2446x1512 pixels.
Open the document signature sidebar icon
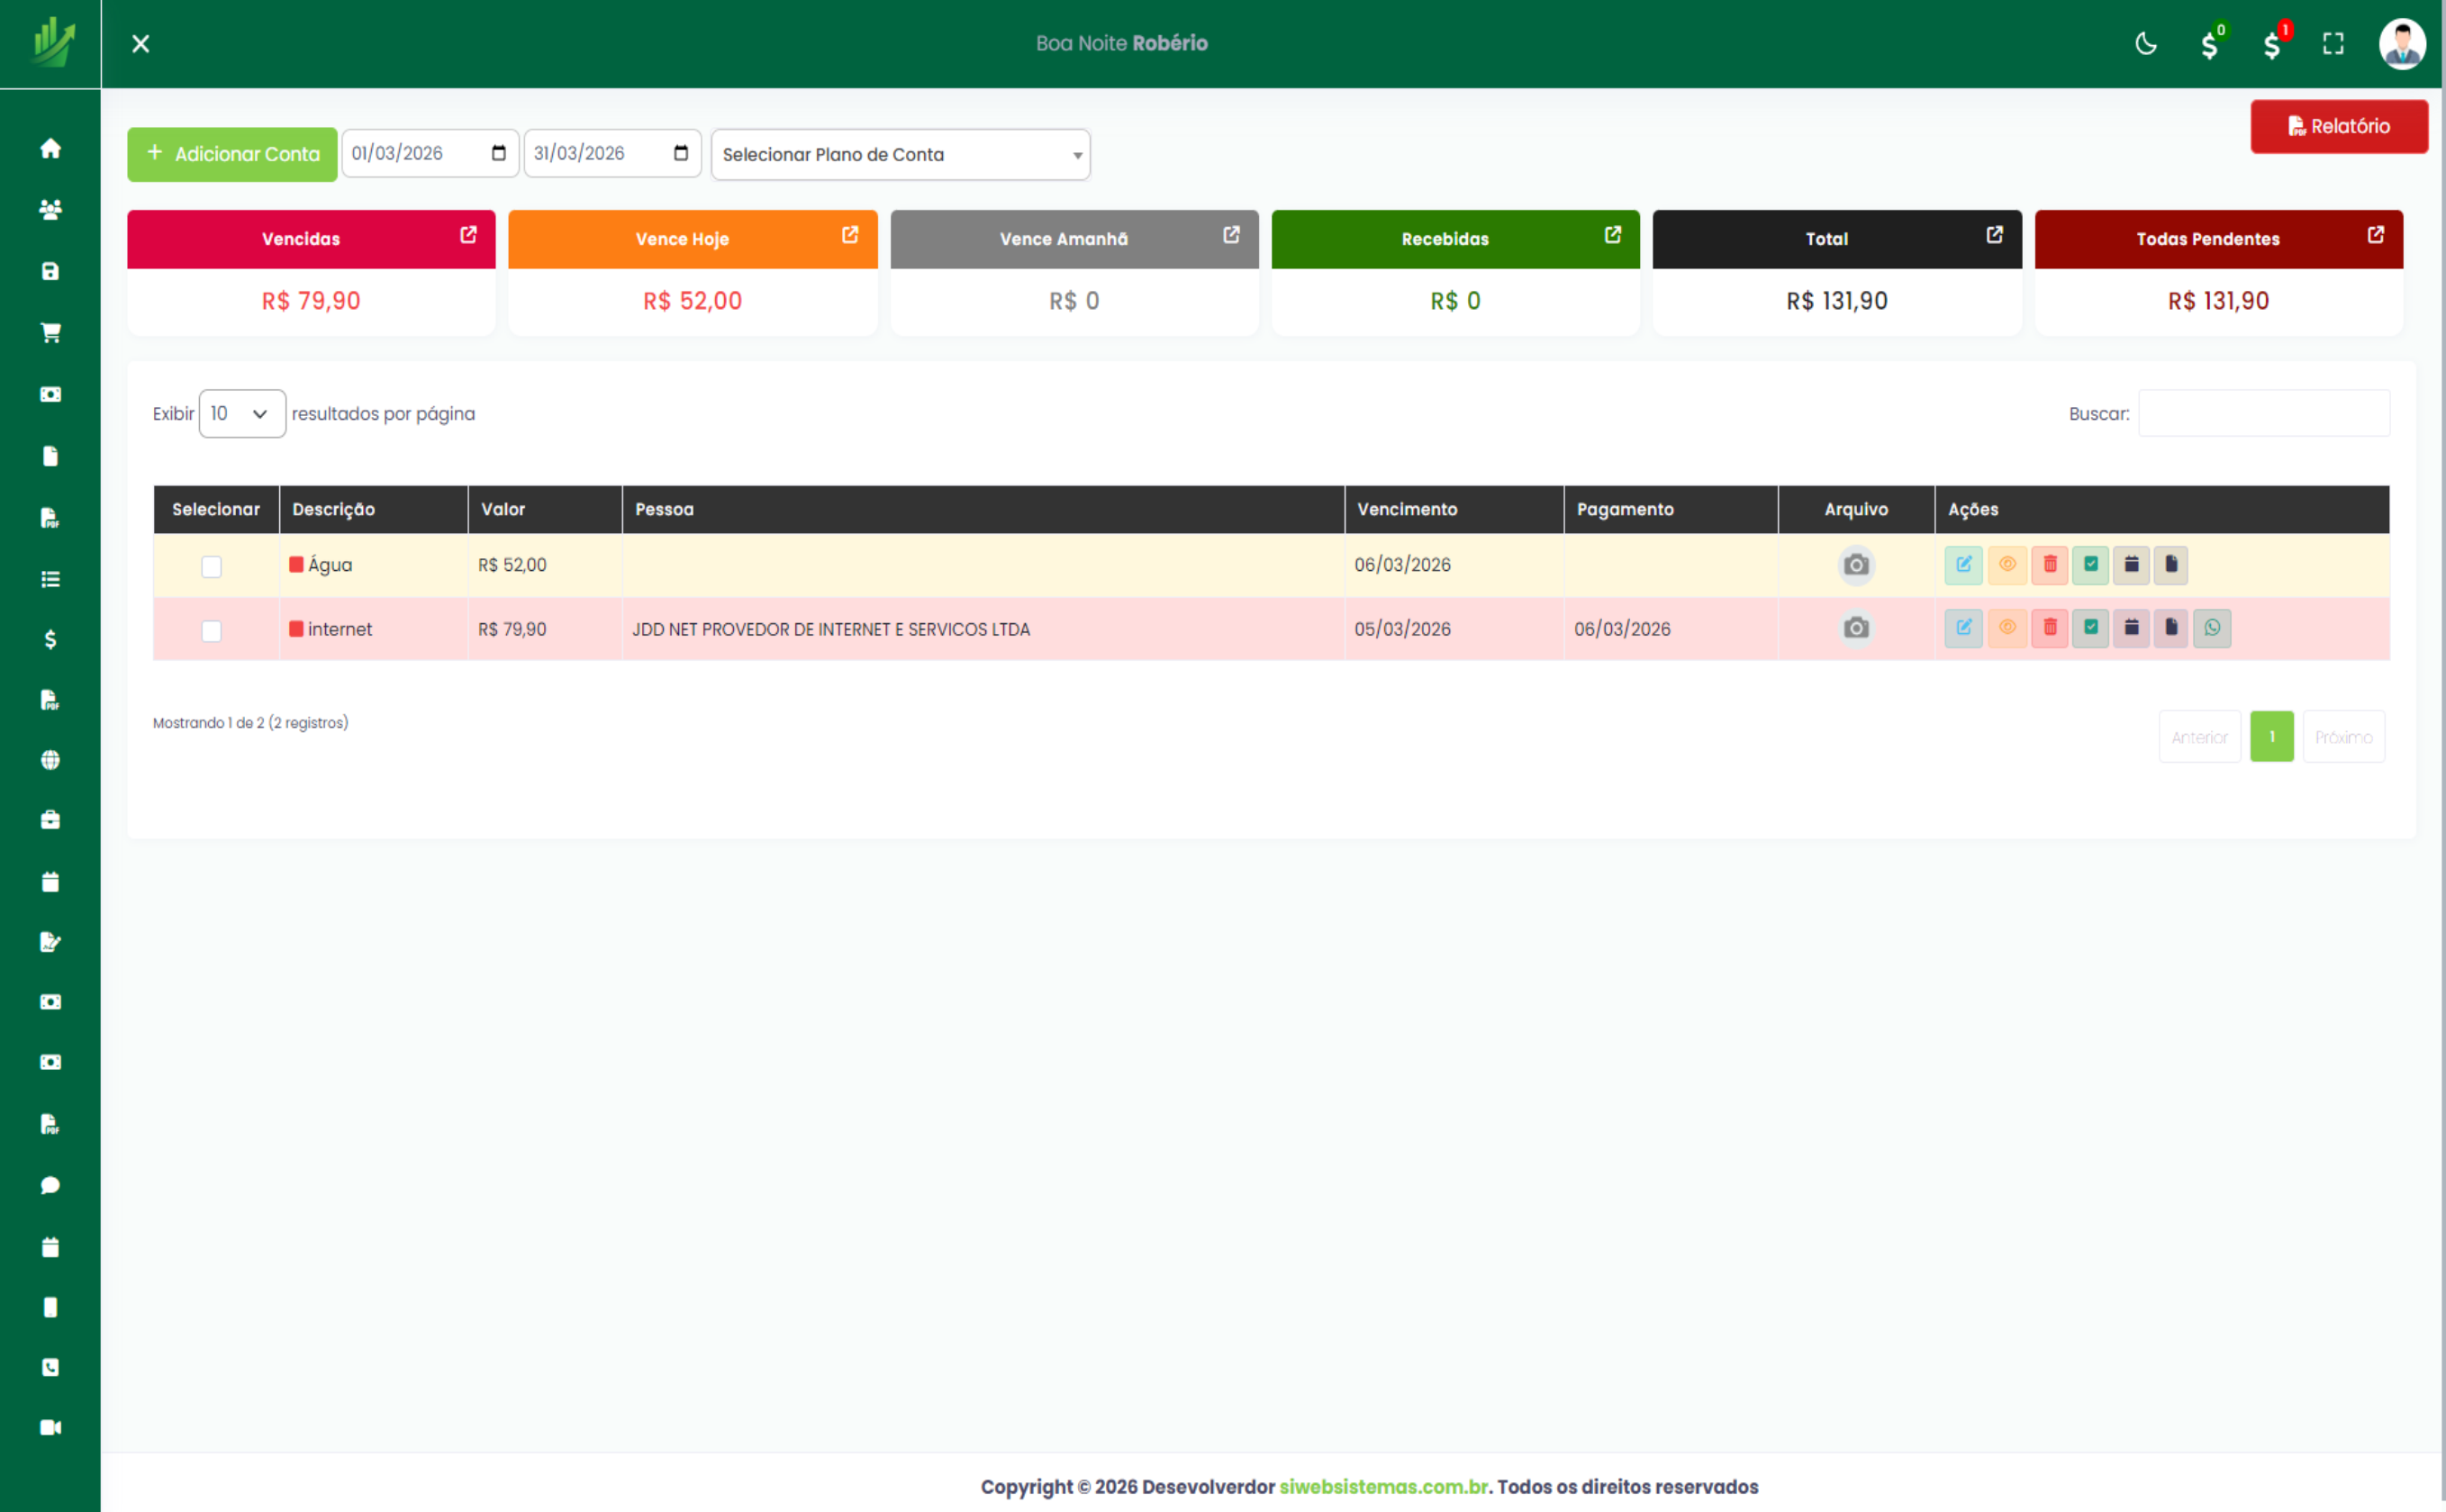(x=50, y=942)
